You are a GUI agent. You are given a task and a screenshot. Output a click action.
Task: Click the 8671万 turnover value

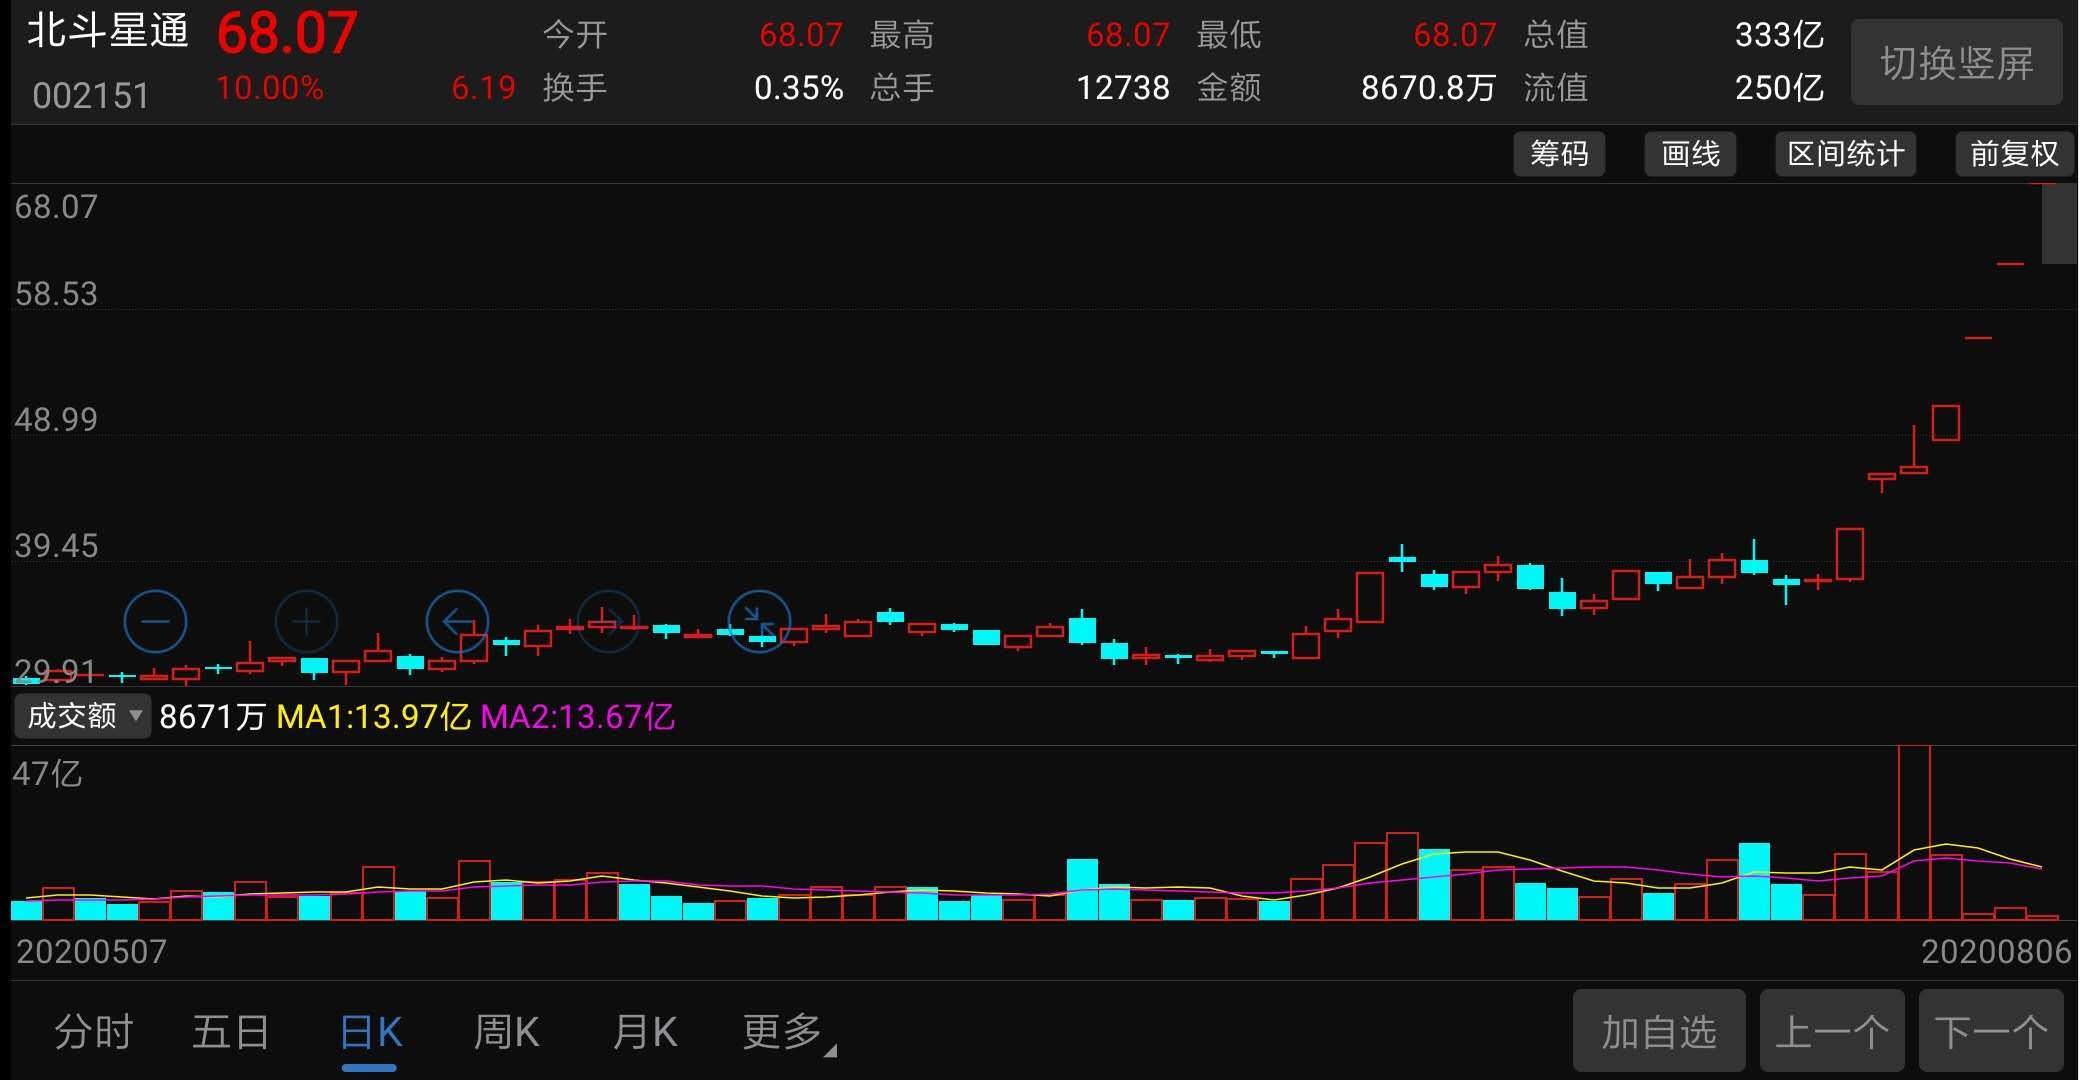[212, 717]
